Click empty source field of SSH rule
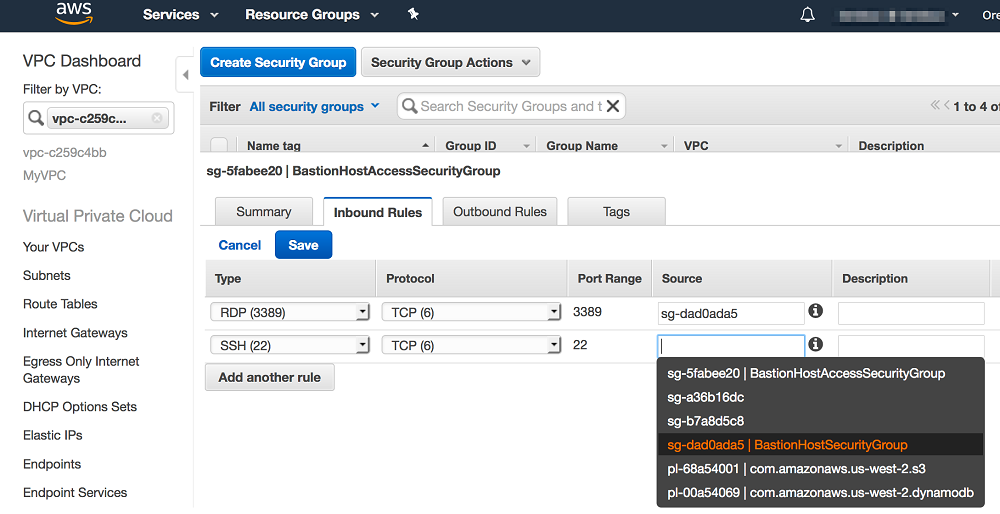The width and height of the screenshot is (1000, 514). point(731,346)
